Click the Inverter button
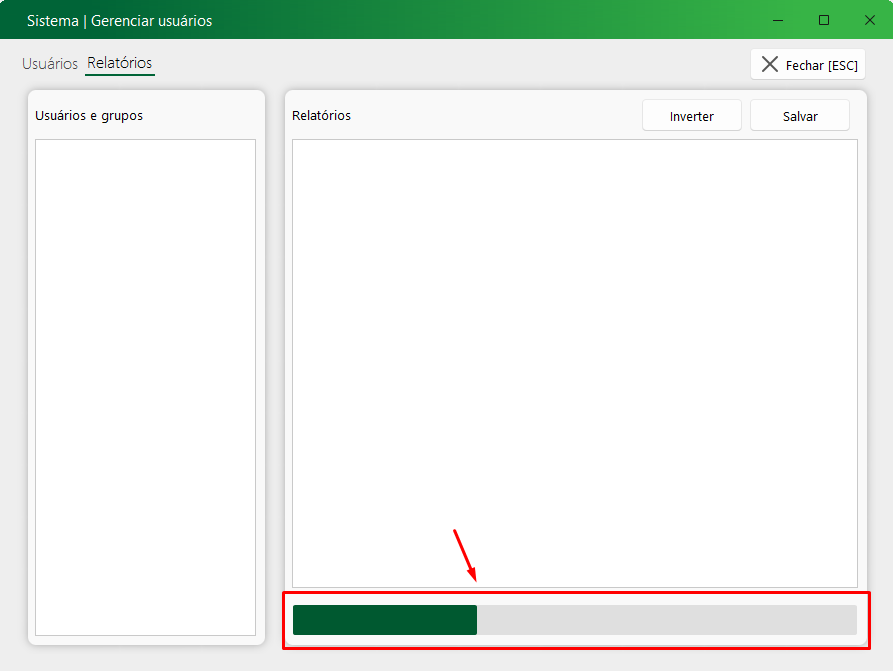 [691, 116]
